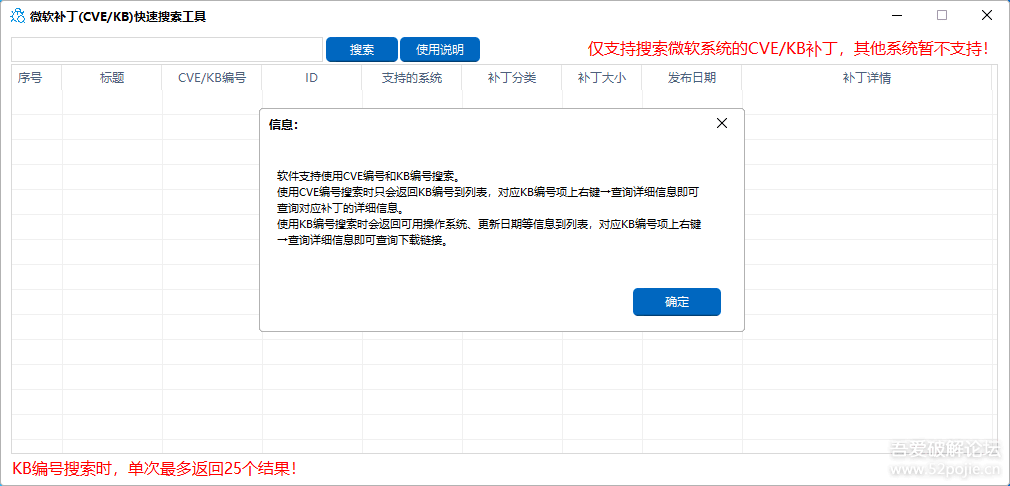This screenshot has width=1010, height=486.
Task: Click the bottom note KB编号搜索时 25个结果
Action: click(x=155, y=468)
